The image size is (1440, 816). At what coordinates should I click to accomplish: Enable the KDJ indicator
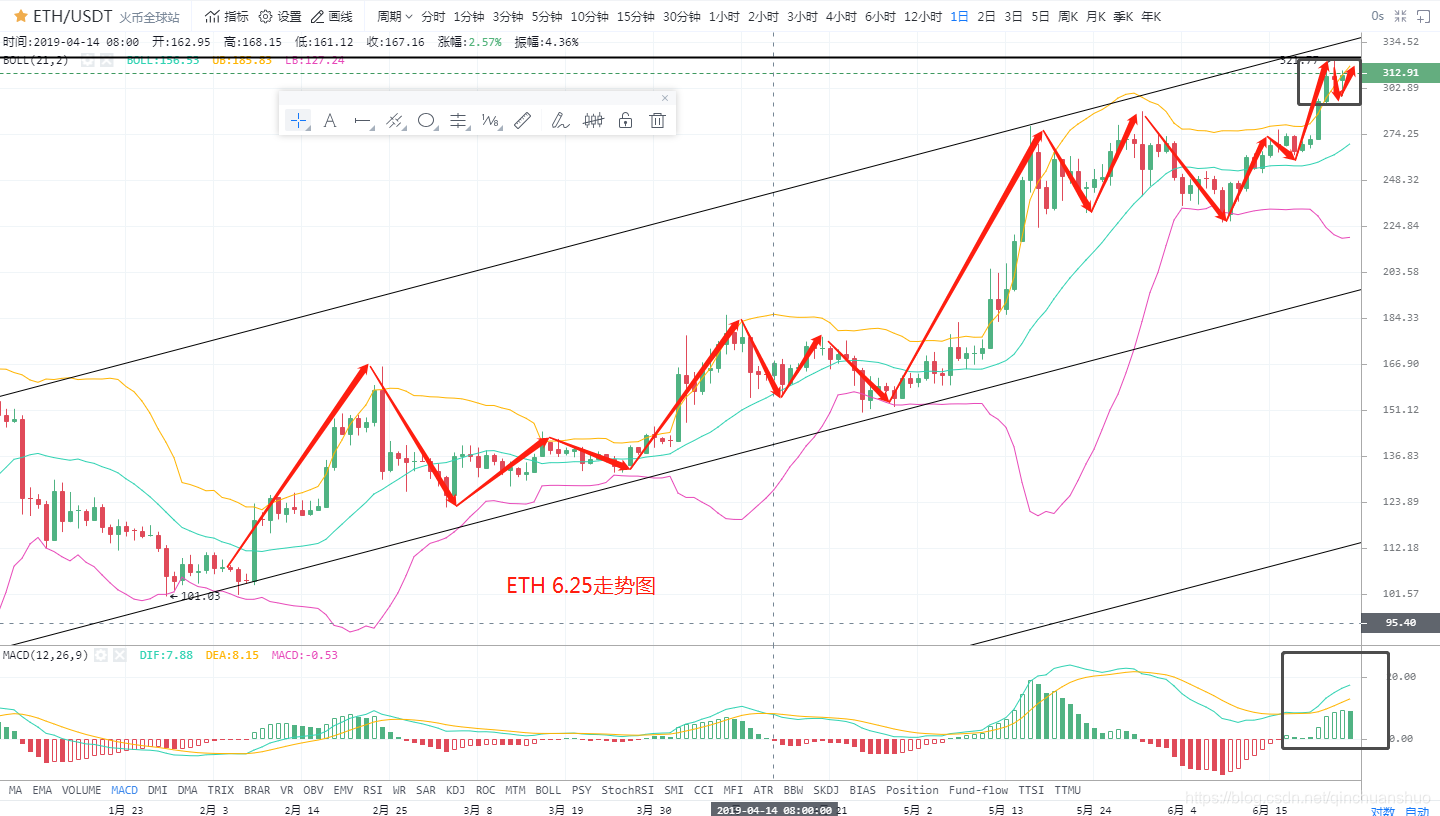[x=455, y=790]
